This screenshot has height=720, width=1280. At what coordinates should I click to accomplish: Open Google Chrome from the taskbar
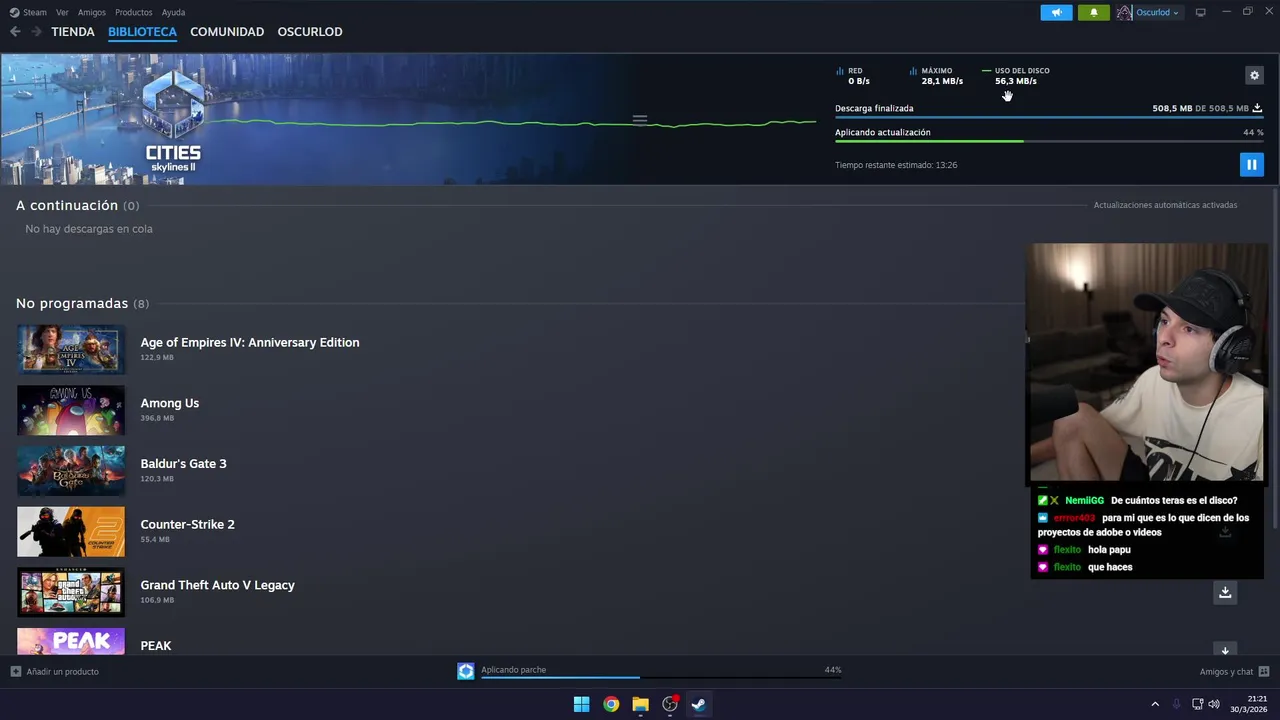coord(611,704)
